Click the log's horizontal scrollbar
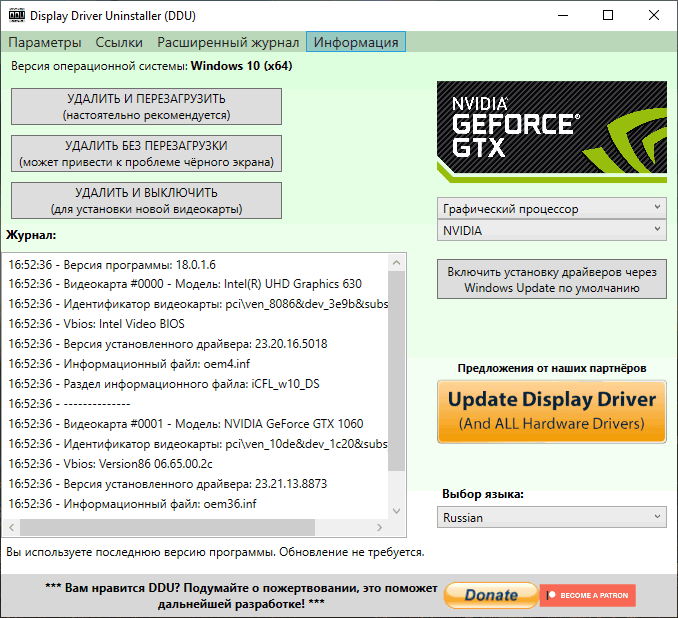The height and width of the screenshot is (618, 678). coord(200,528)
